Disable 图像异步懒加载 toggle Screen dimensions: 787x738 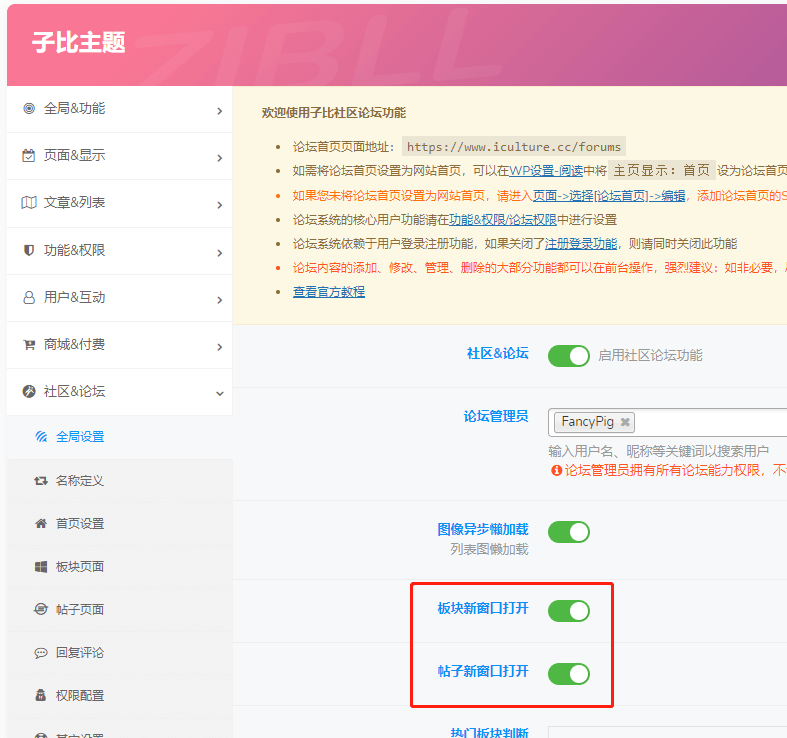click(x=568, y=532)
